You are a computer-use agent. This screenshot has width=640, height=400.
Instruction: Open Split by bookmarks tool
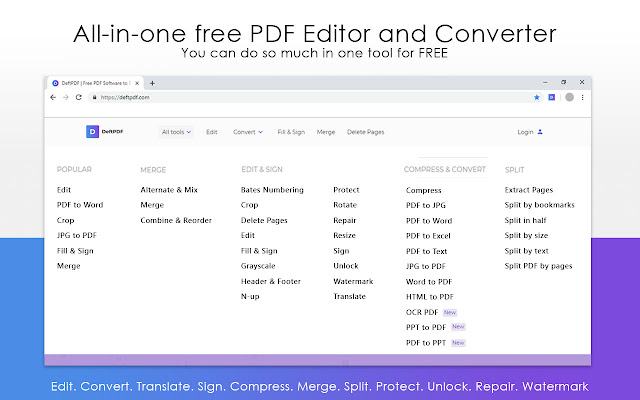tap(539, 204)
